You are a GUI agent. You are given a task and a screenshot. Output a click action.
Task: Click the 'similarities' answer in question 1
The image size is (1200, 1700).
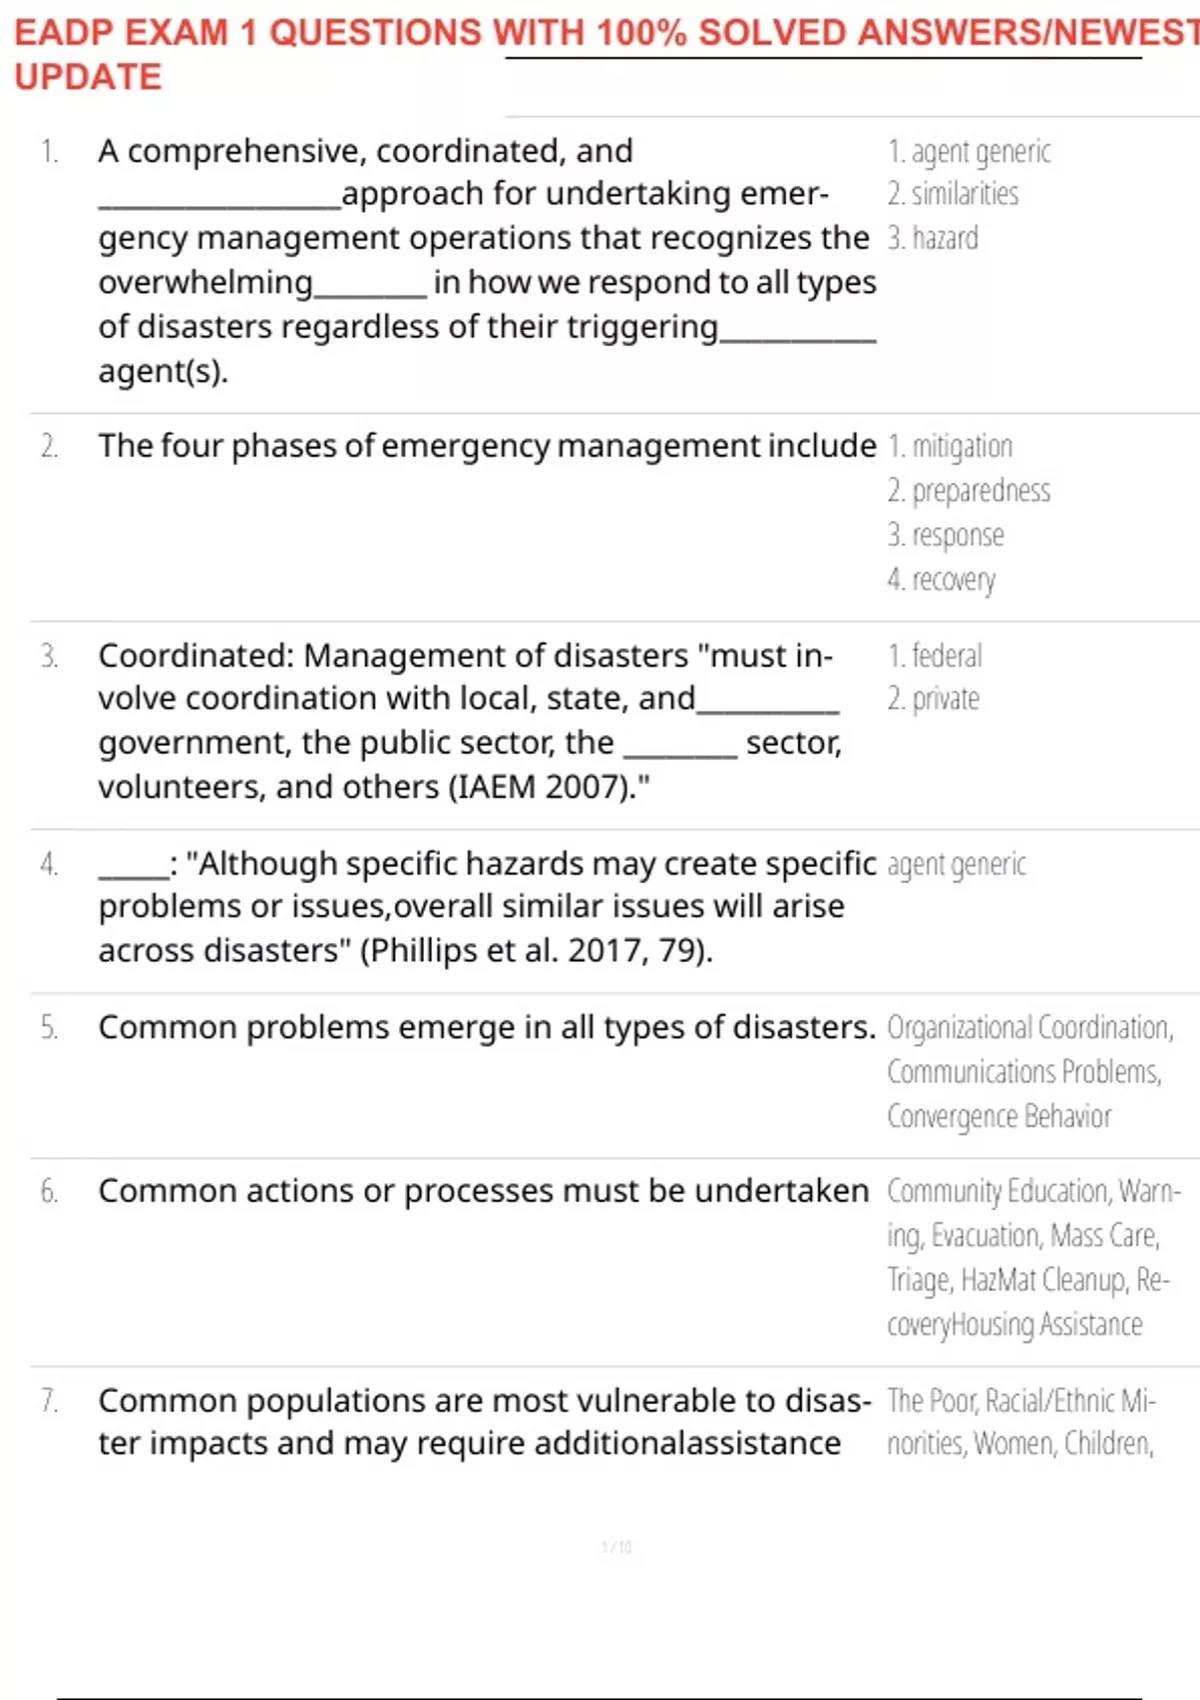953,194
